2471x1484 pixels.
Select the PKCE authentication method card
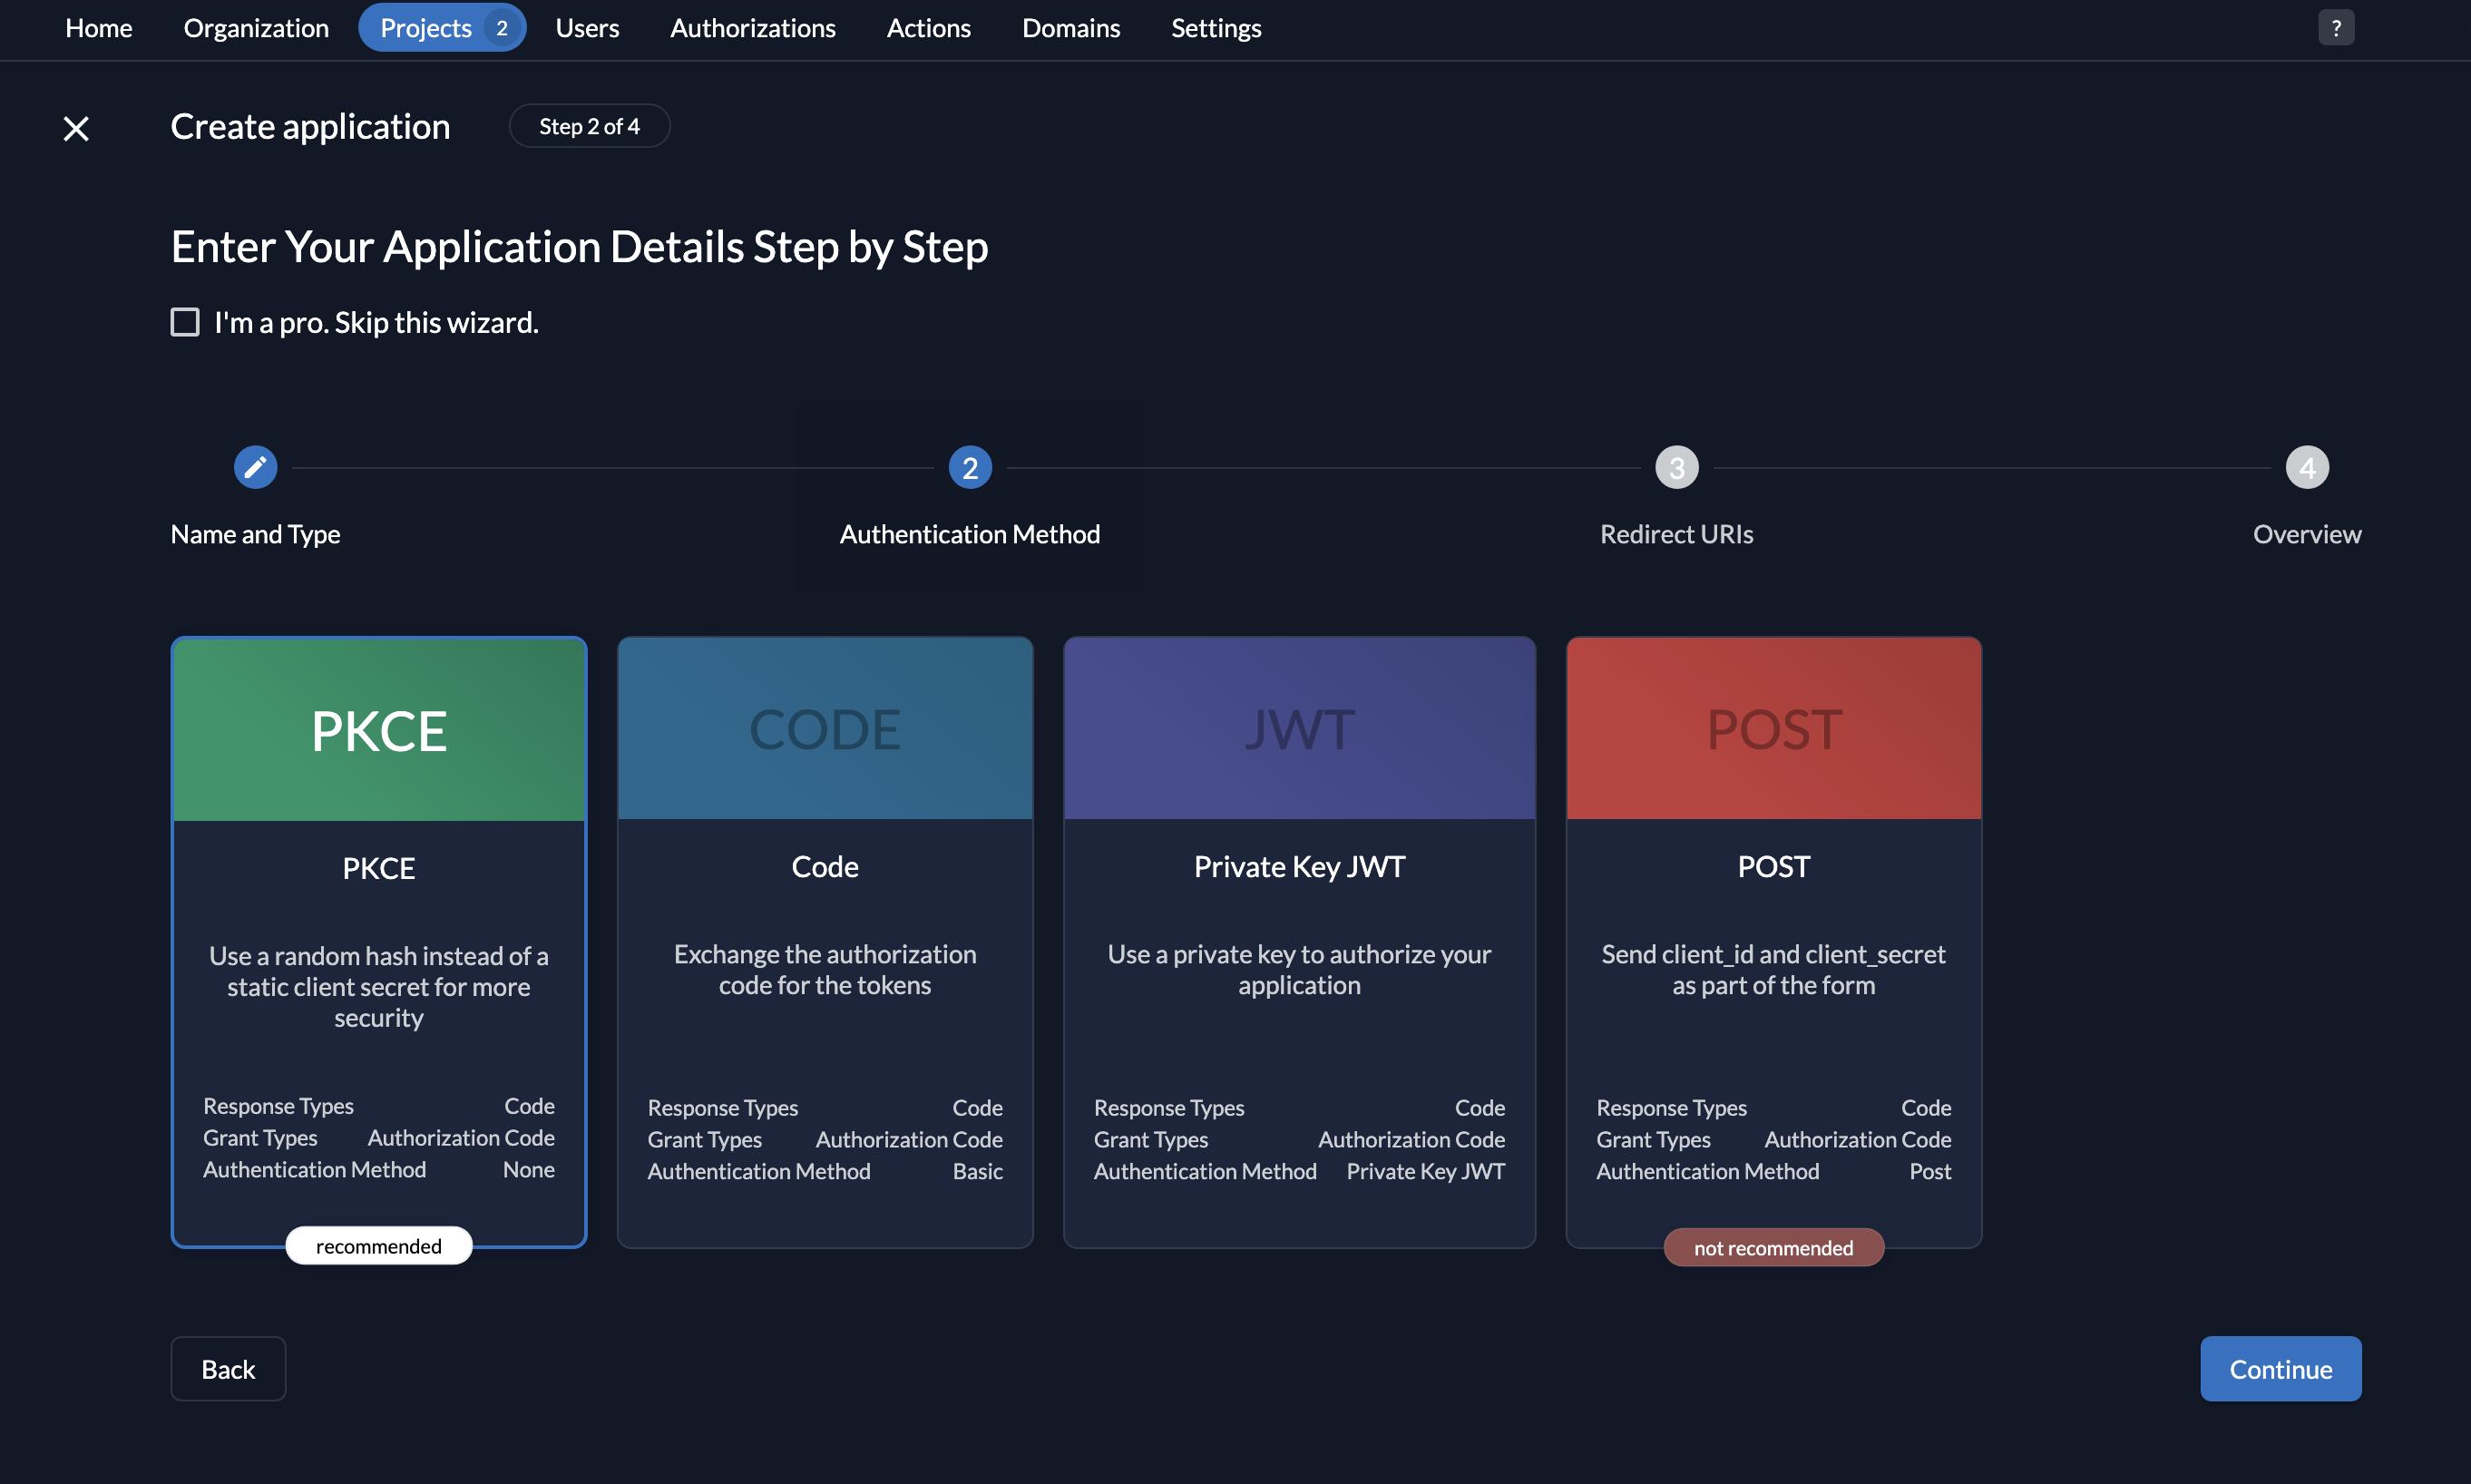point(378,940)
